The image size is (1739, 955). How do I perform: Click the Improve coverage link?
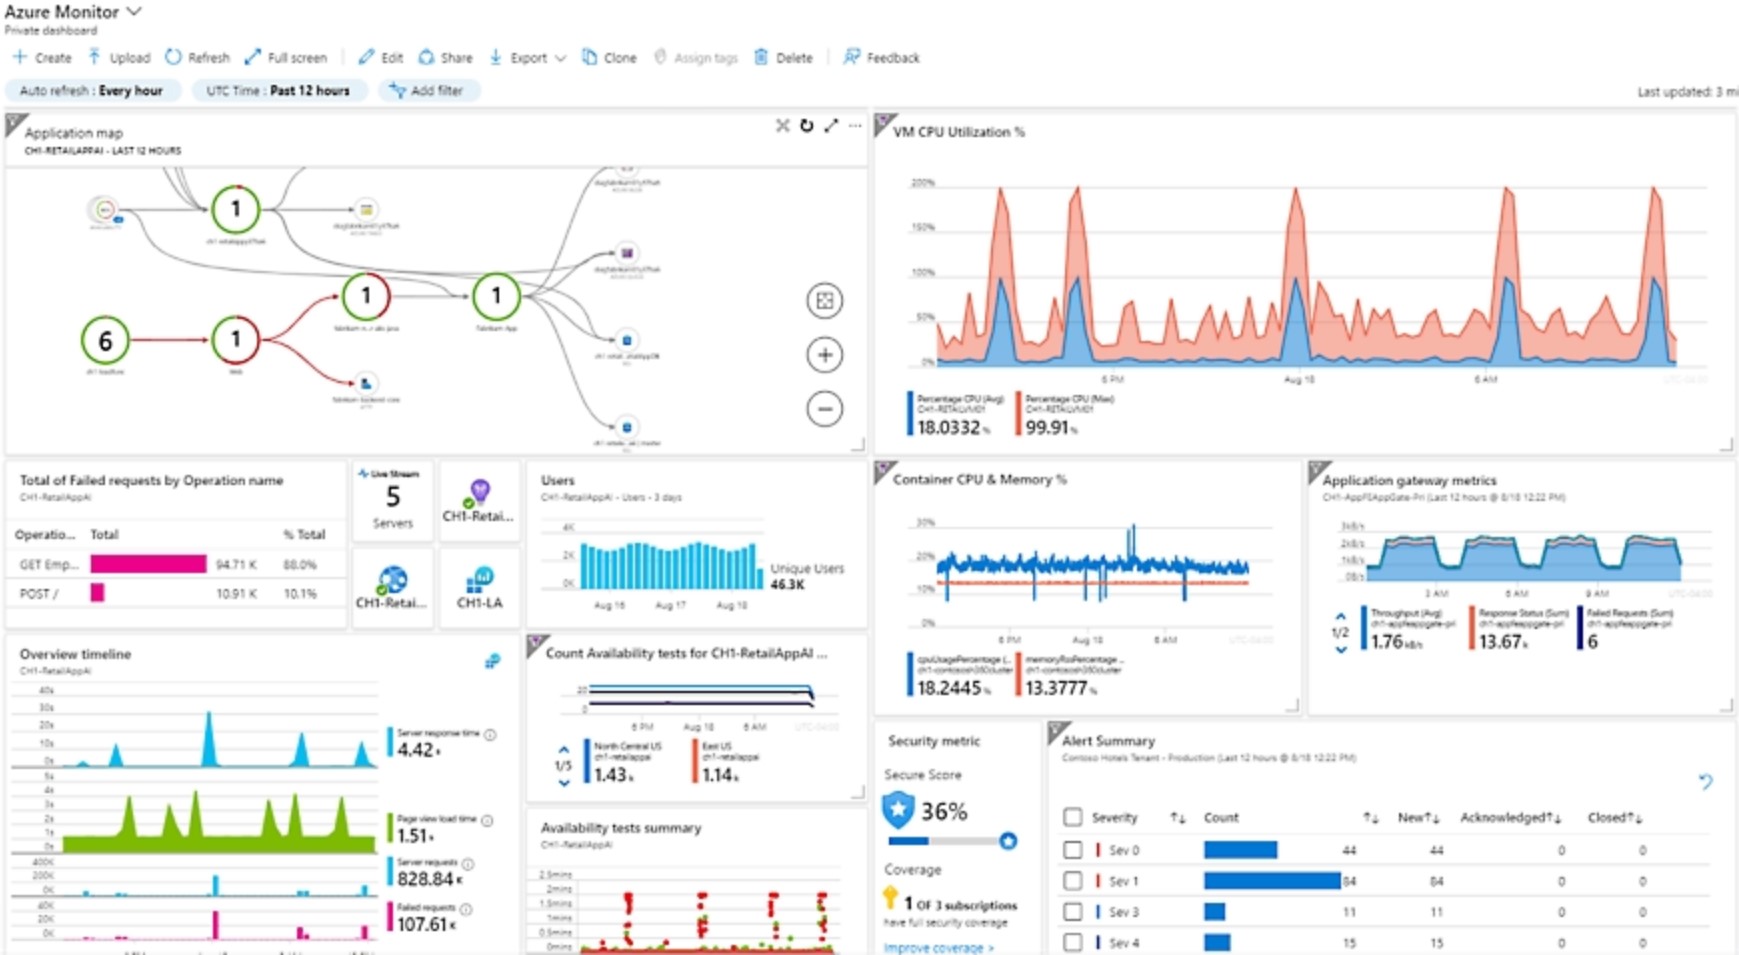pyautogui.click(x=938, y=947)
